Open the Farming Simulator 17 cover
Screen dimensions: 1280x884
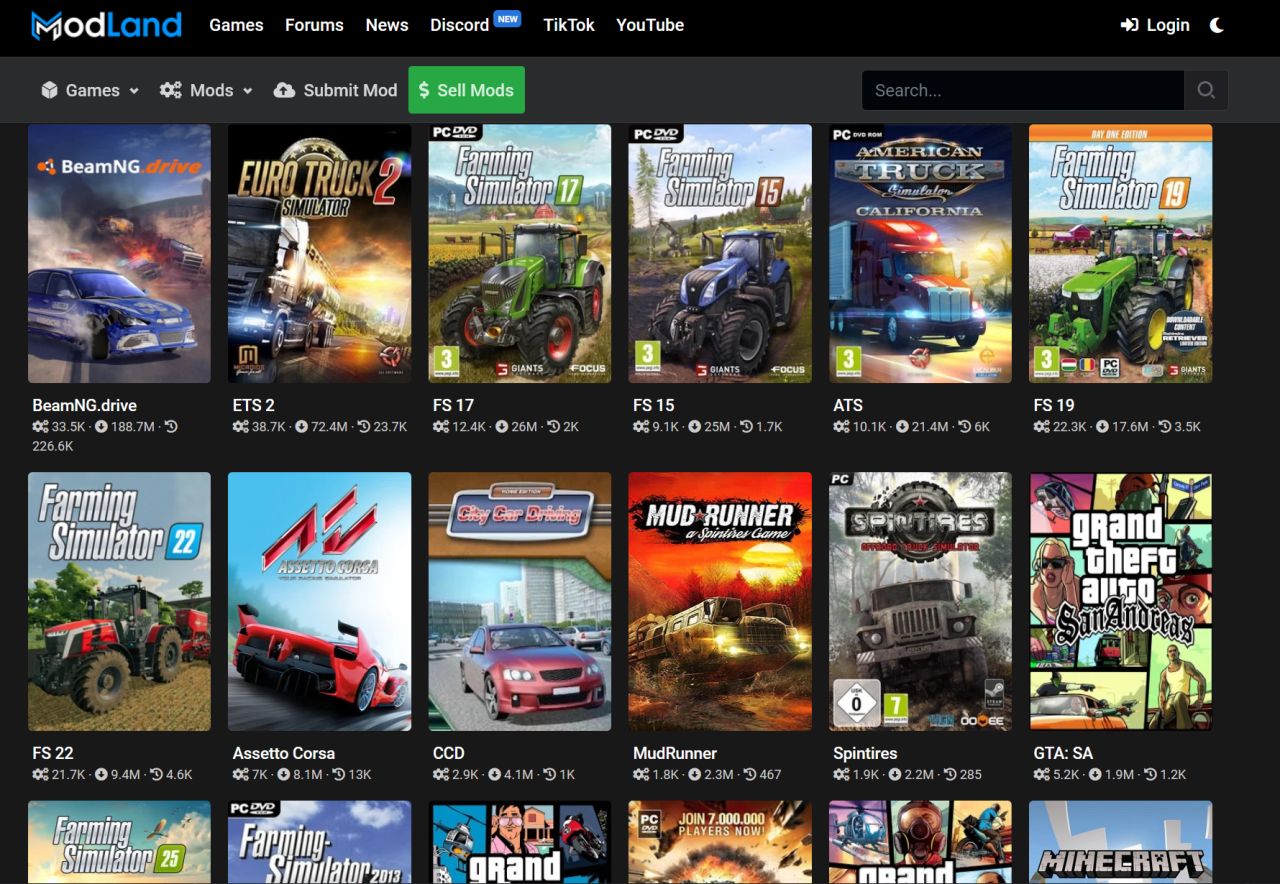point(520,254)
